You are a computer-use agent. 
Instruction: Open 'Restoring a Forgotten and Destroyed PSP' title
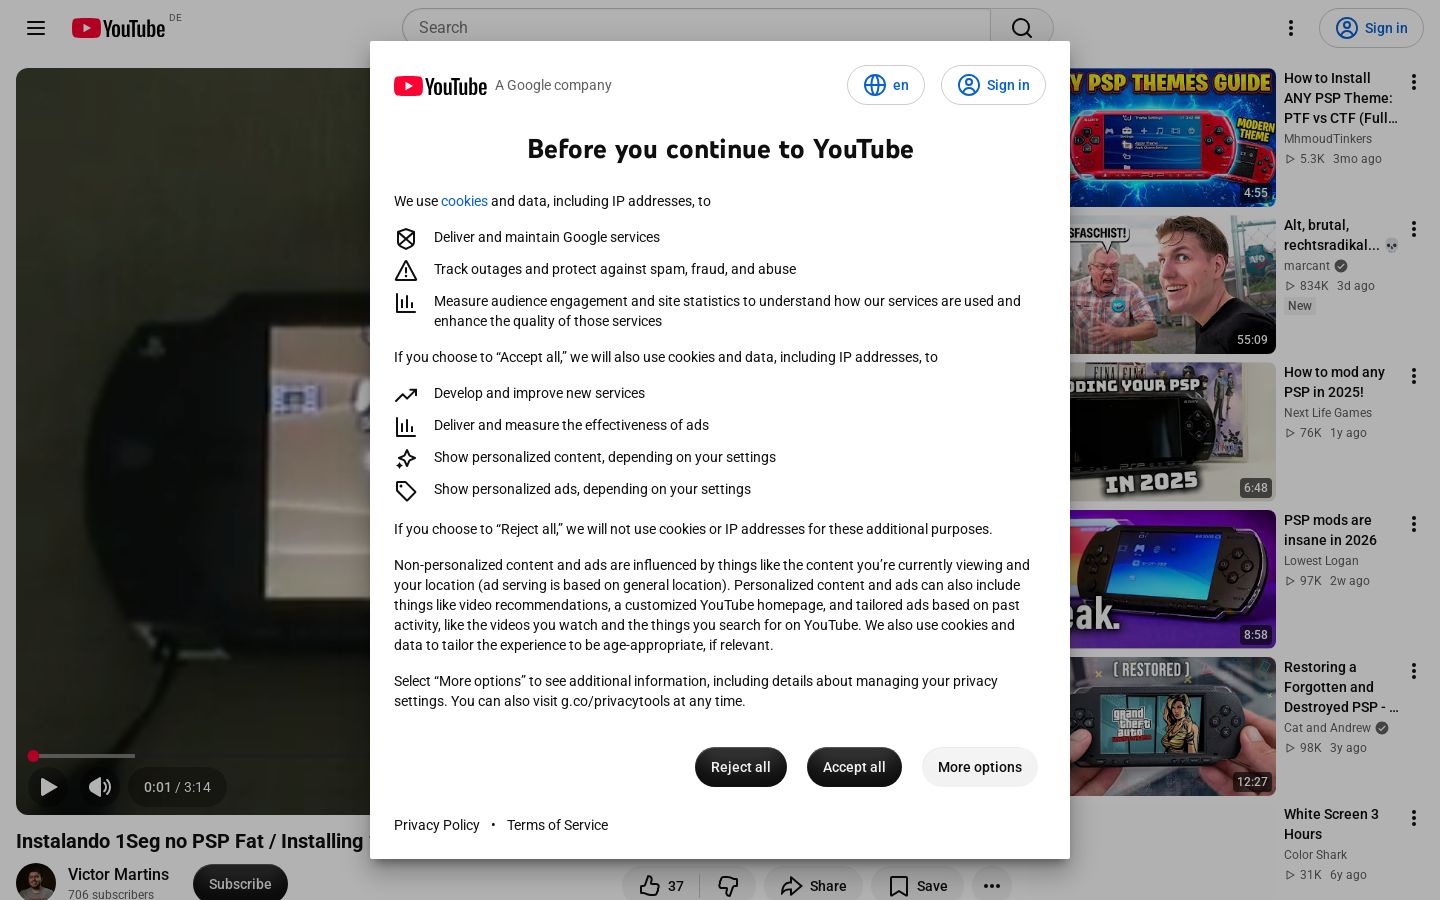pyautogui.click(x=1340, y=687)
